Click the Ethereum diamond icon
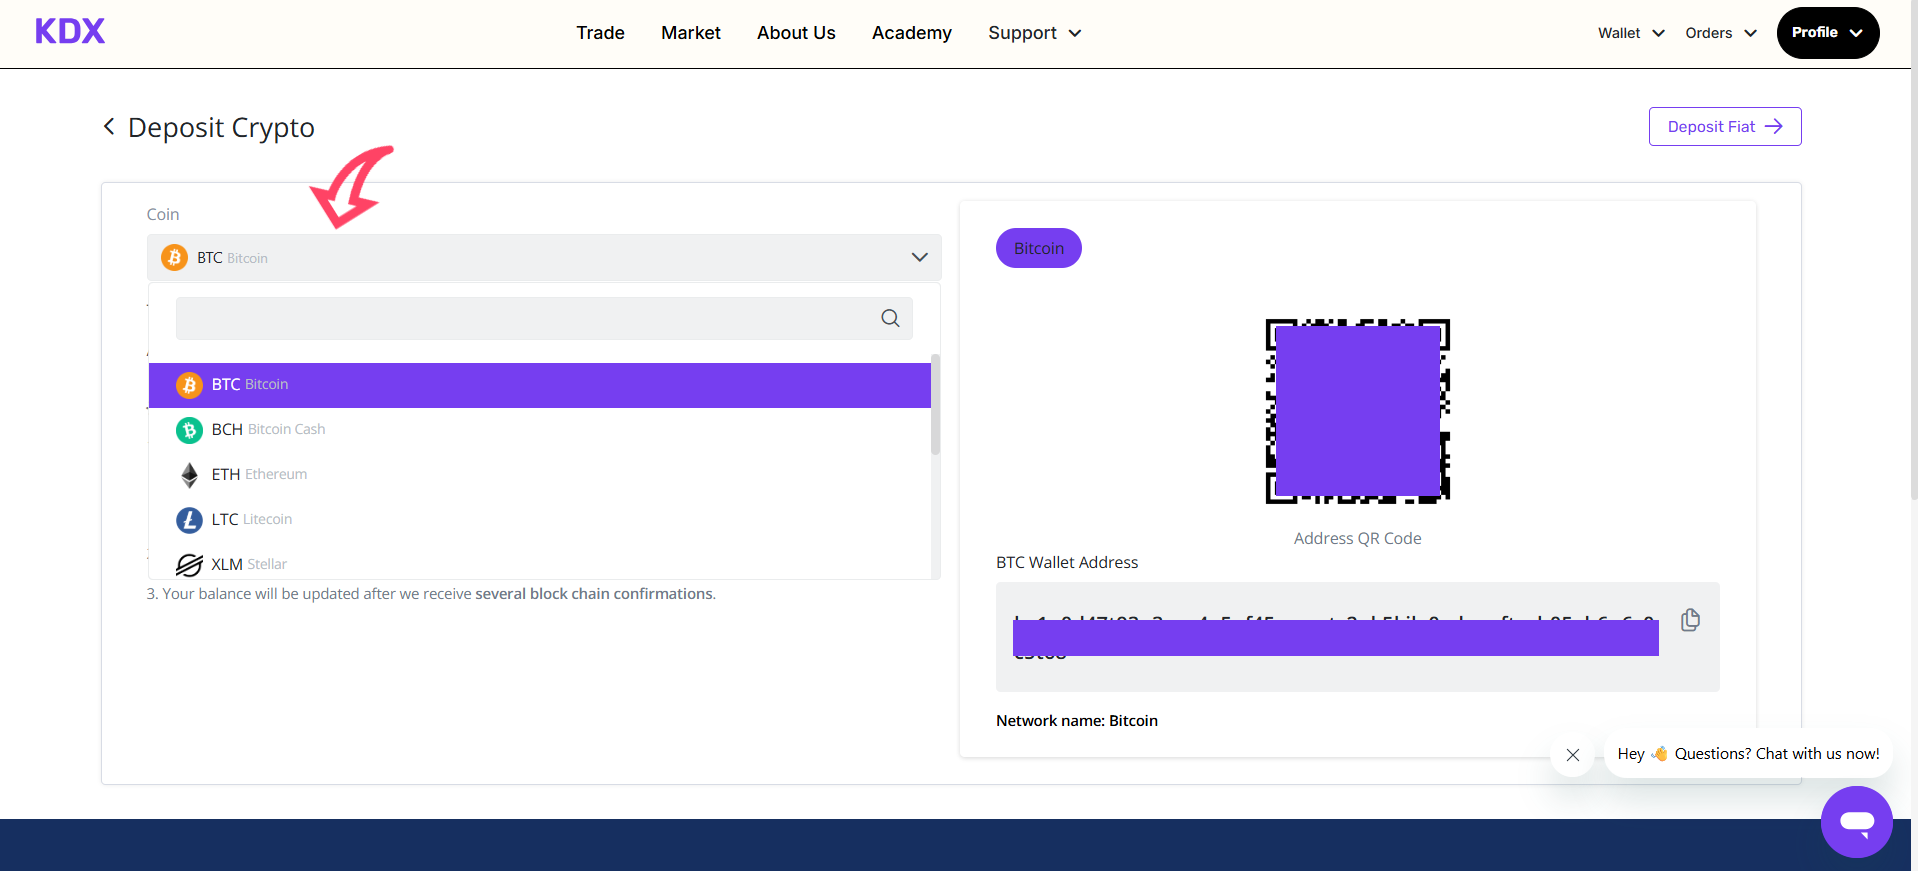1918x871 pixels. 189,475
